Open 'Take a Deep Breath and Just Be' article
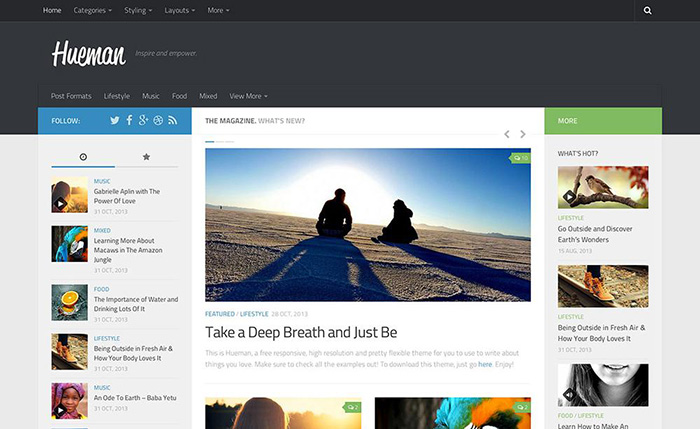This screenshot has width=700, height=429. [x=301, y=333]
